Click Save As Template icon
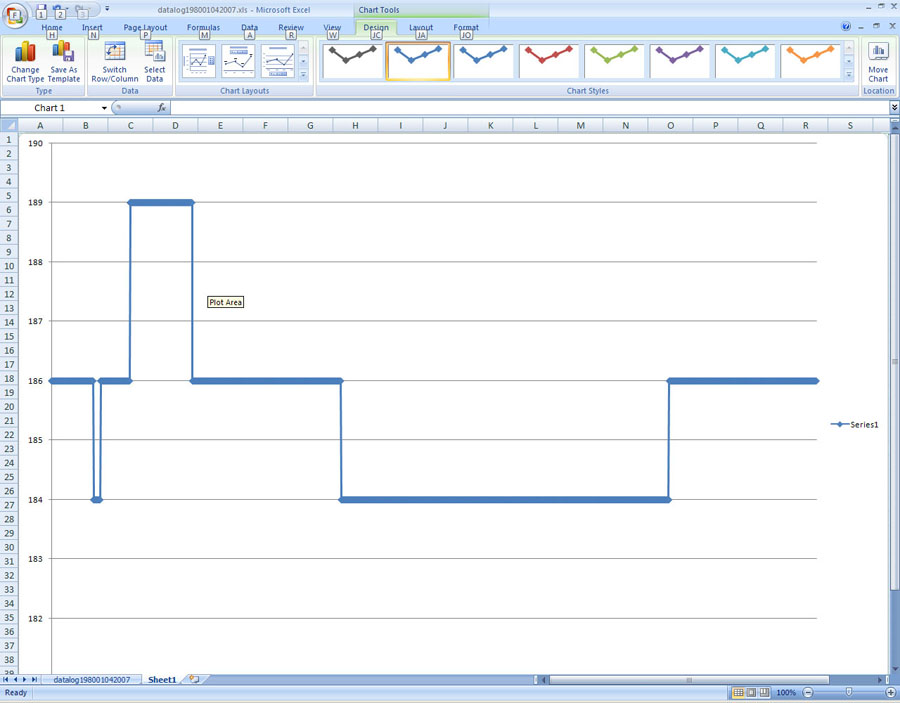 click(64, 61)
